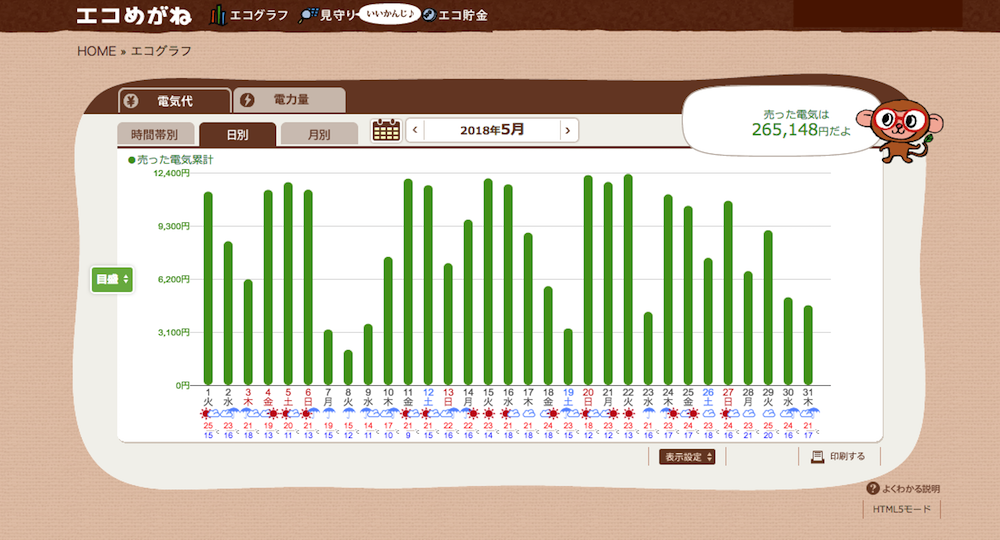Open the calendar date picker icon
The width and height of the screenshot is (1000, 540).
click(x=385, y=130)
